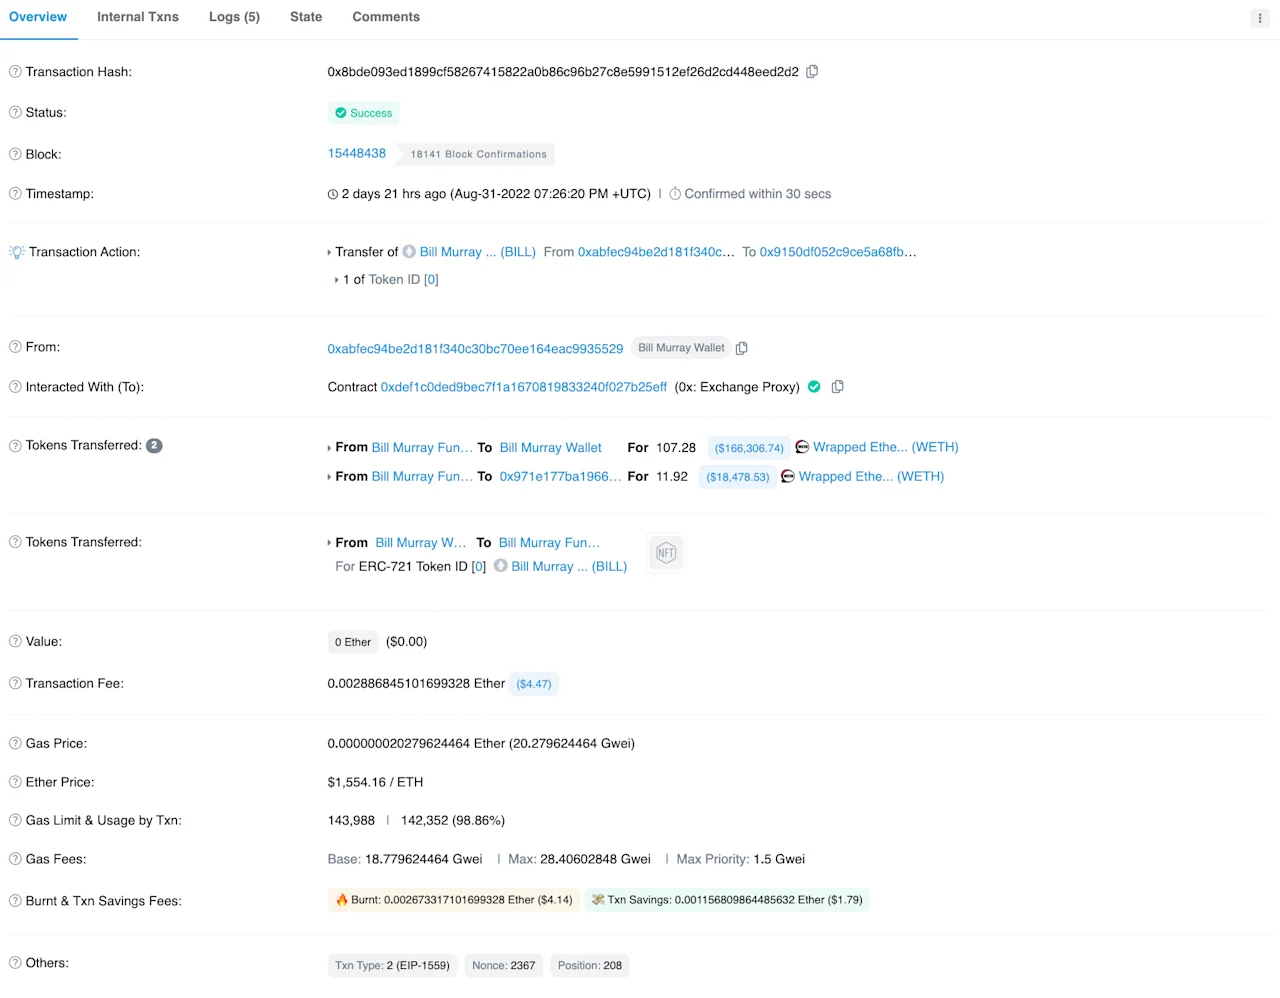Copy the From address icon
Image resolution: width=1280 pixels, height=998 pixels.
742,348
